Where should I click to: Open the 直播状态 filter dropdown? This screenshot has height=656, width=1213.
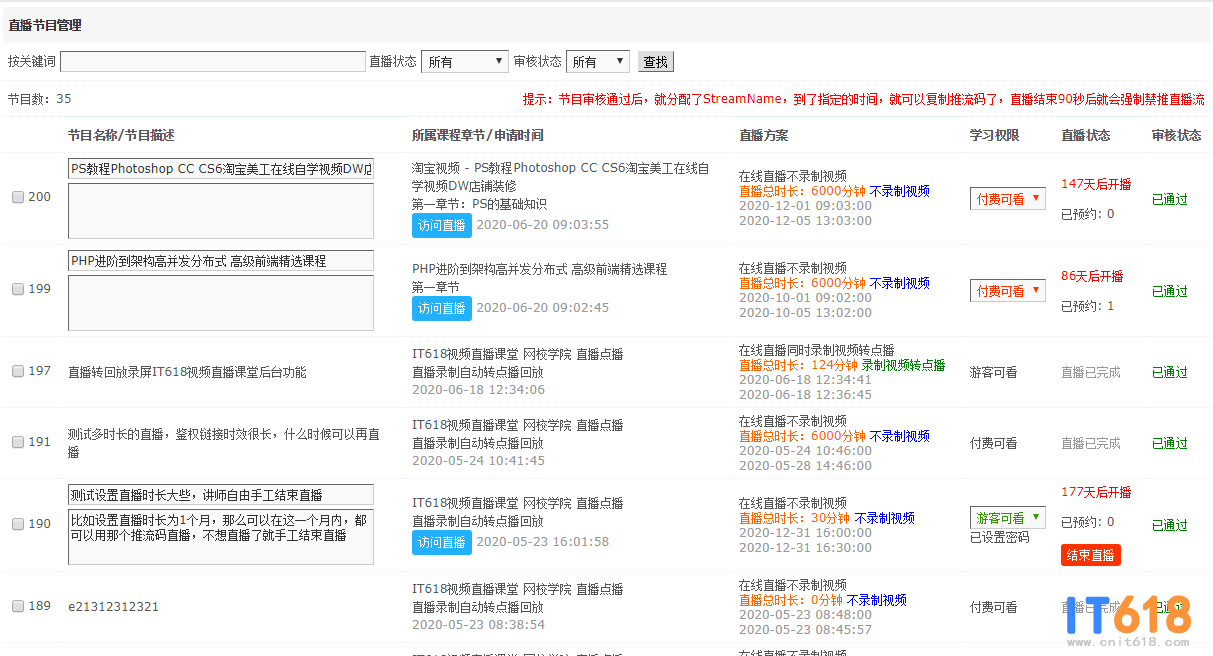tap(465, 62)
